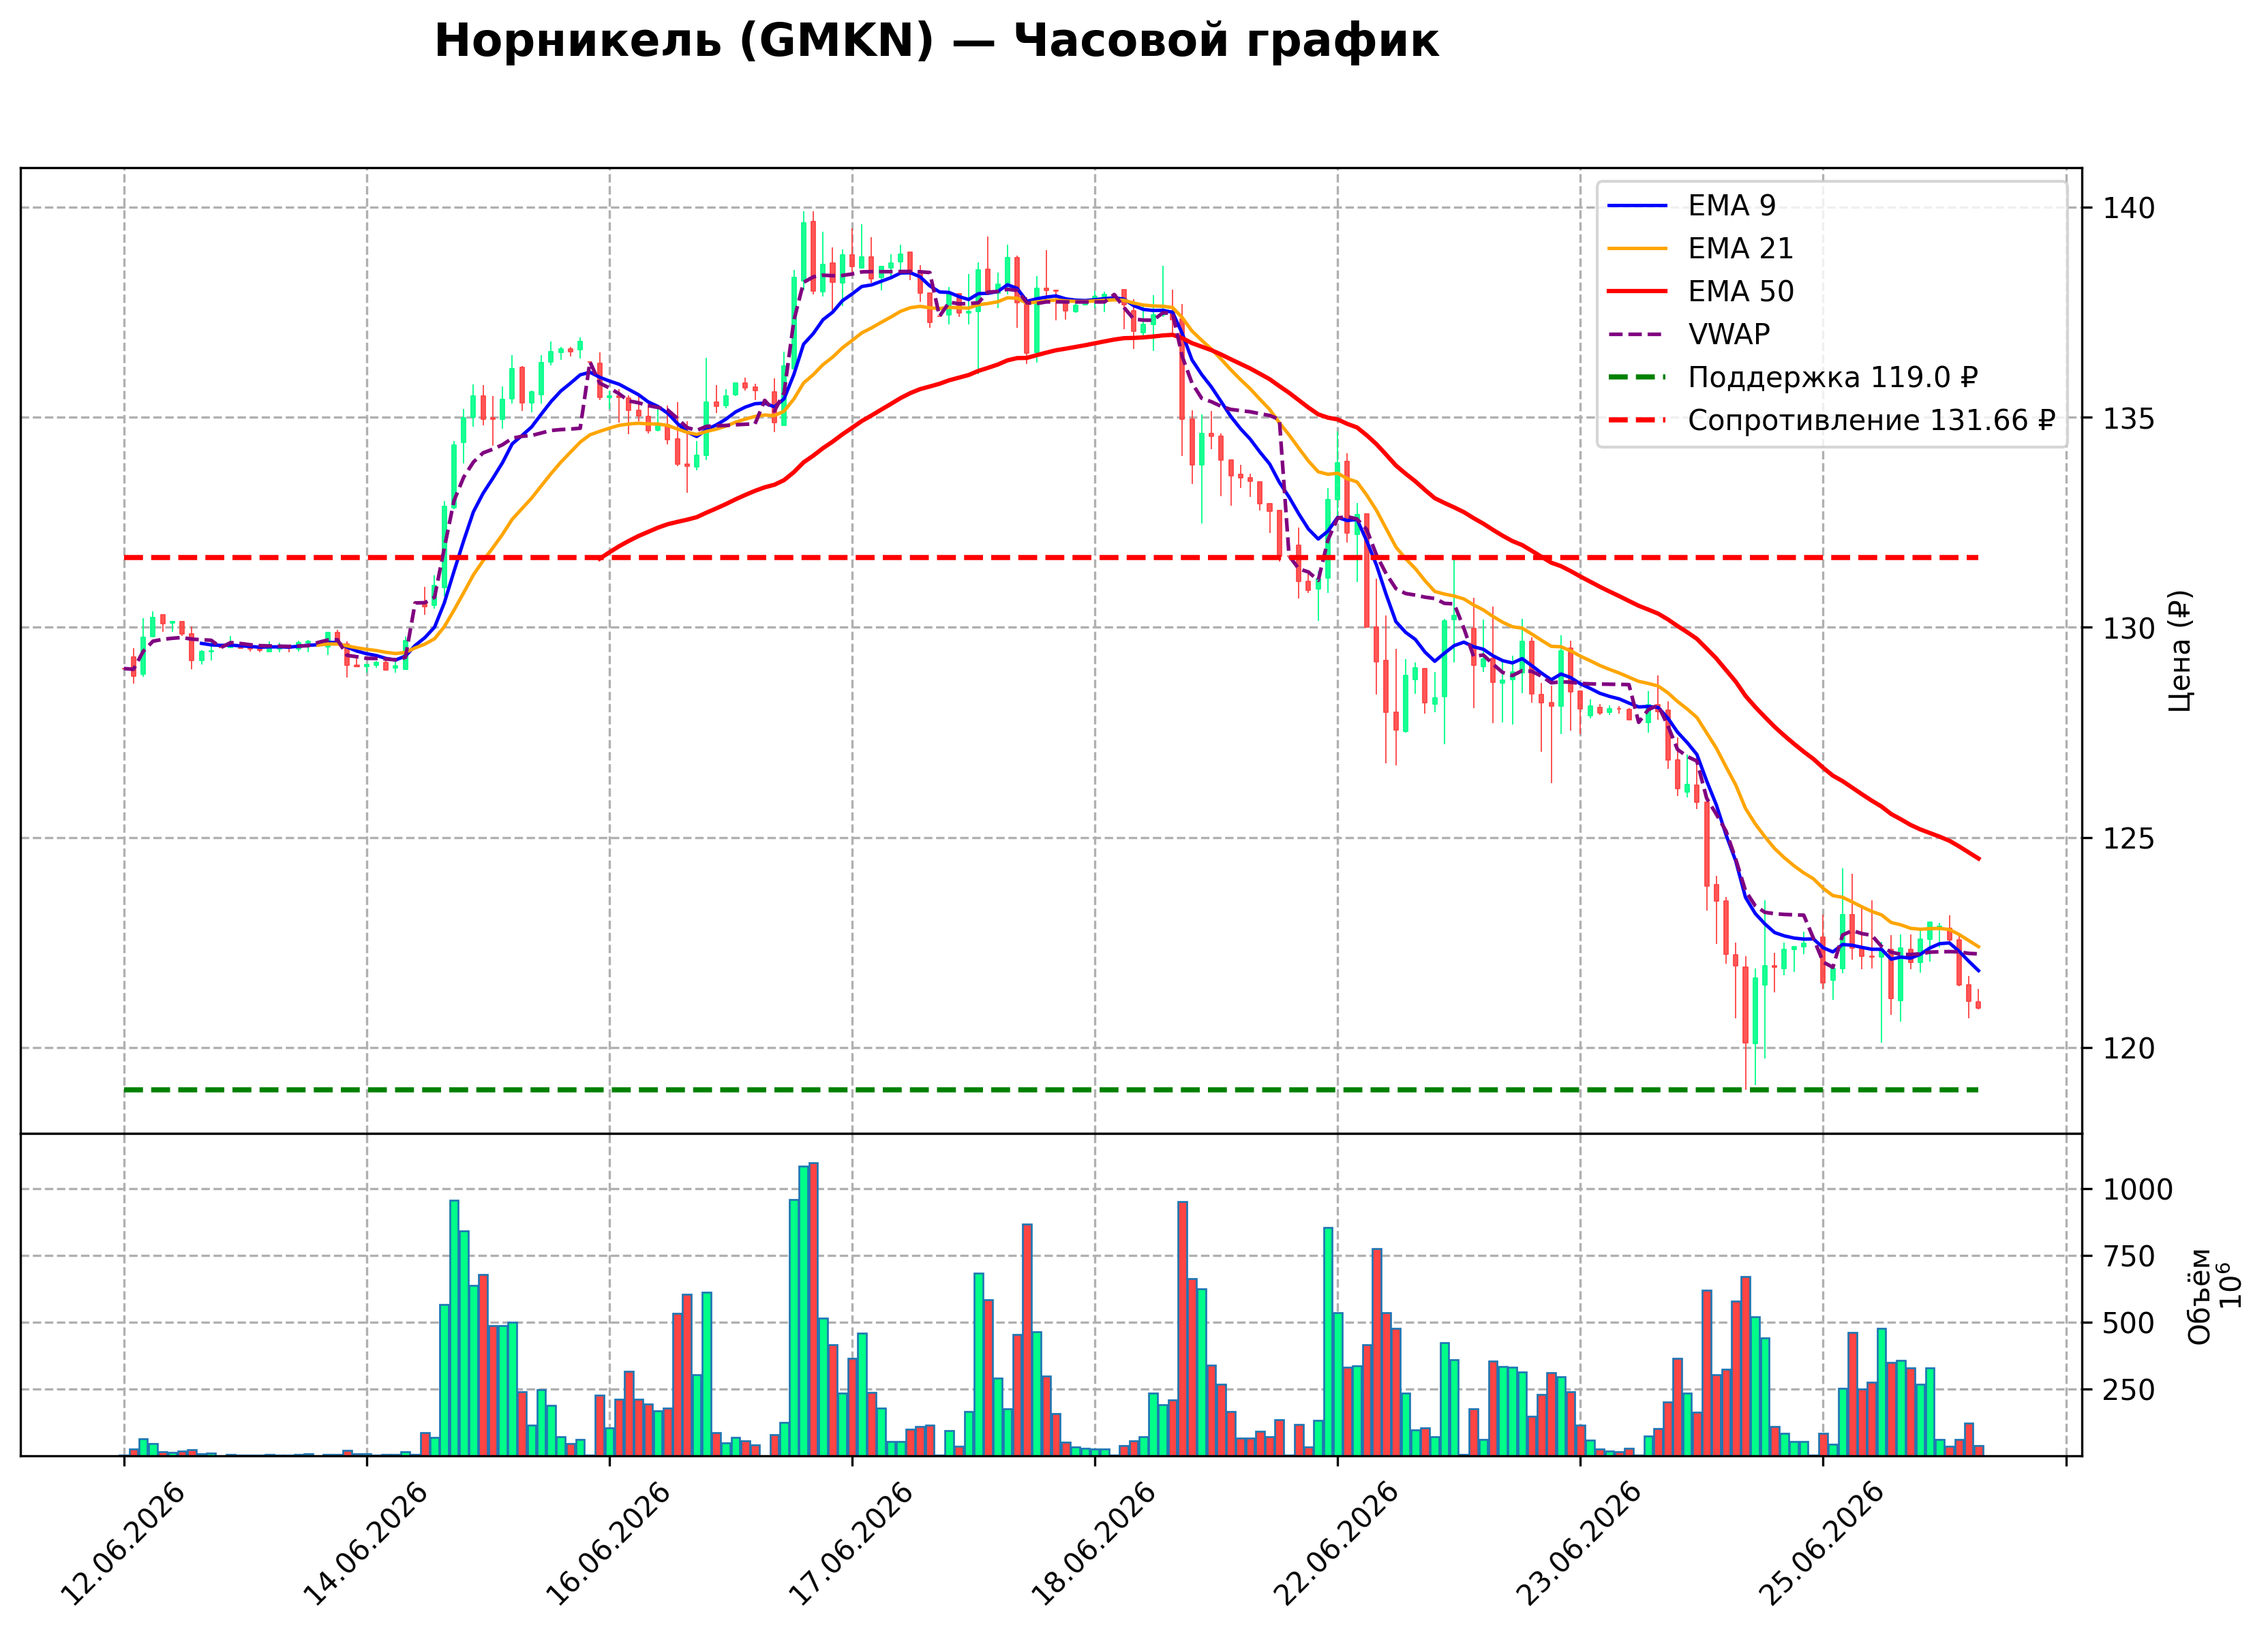The height and width of the screenshot is (1631, 2268).
Task: Click price tick 135 on the right axis
Action: [x=2128, y=418]
